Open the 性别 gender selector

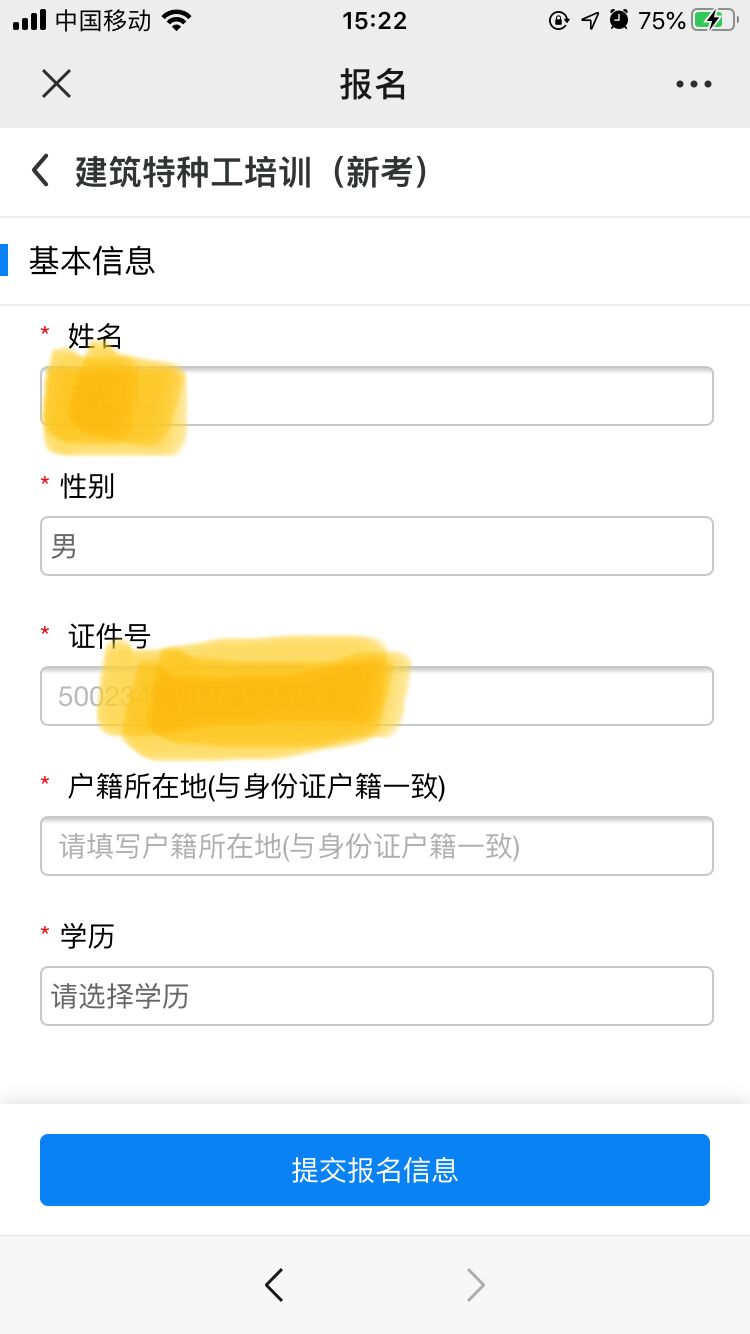376,546
